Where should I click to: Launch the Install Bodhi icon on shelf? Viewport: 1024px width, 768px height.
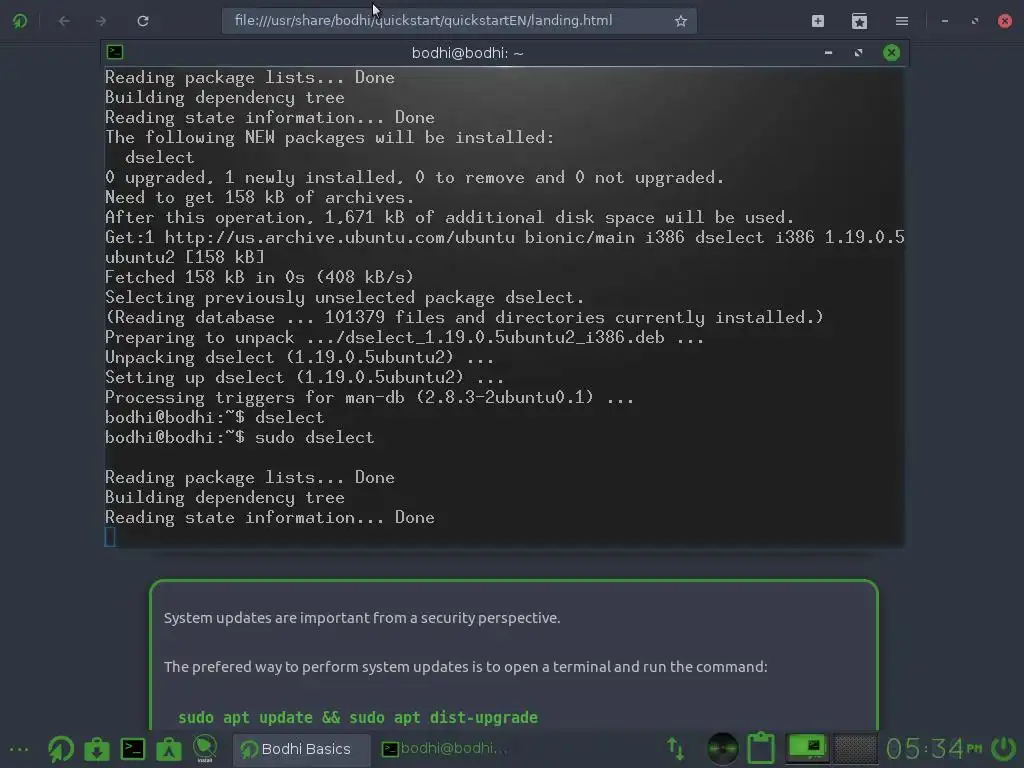click(x=204, y=749)
